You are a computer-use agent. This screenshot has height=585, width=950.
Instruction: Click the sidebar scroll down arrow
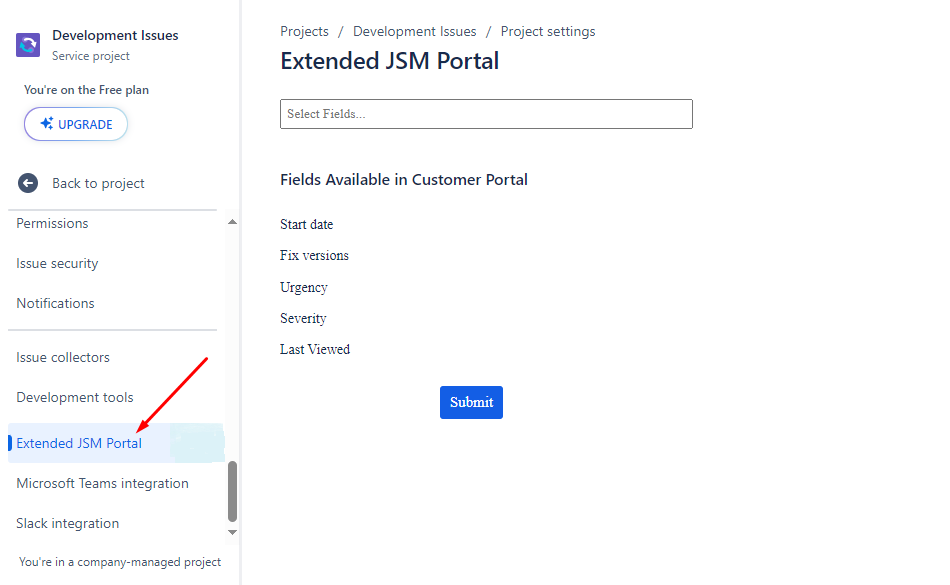[232, 532]
